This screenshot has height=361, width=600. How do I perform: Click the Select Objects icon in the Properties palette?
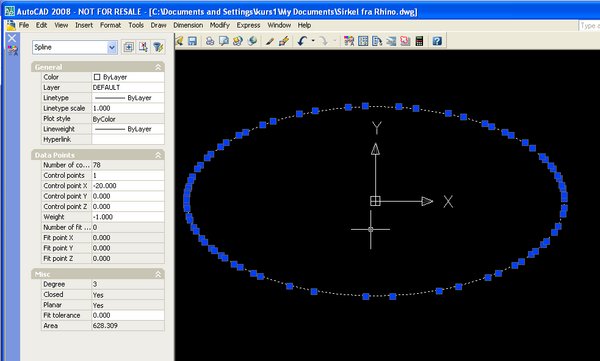click(x=143, y=47)
